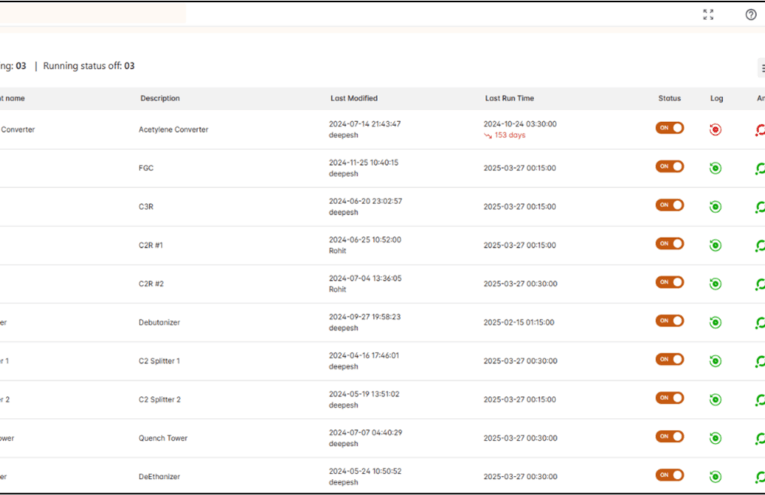
Task: Select the C2 Splitter 2 description cell
Action: click(159, 399)
